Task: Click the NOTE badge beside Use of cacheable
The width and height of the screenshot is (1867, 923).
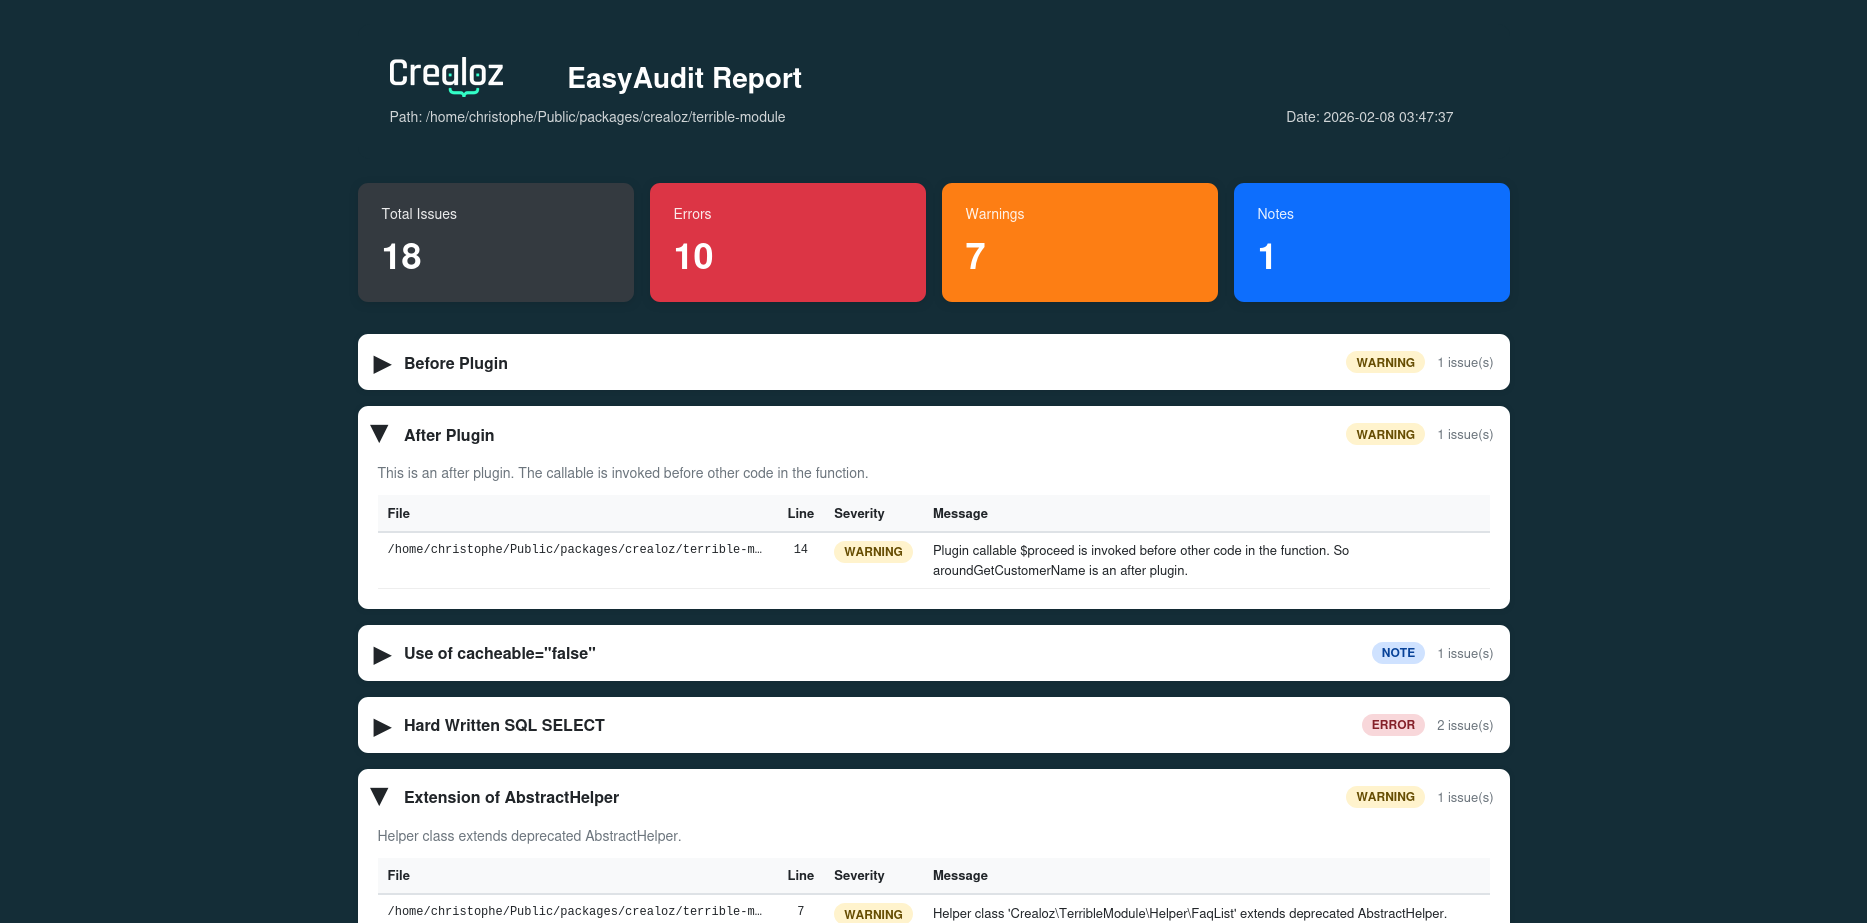Action: click(1397, 652)
